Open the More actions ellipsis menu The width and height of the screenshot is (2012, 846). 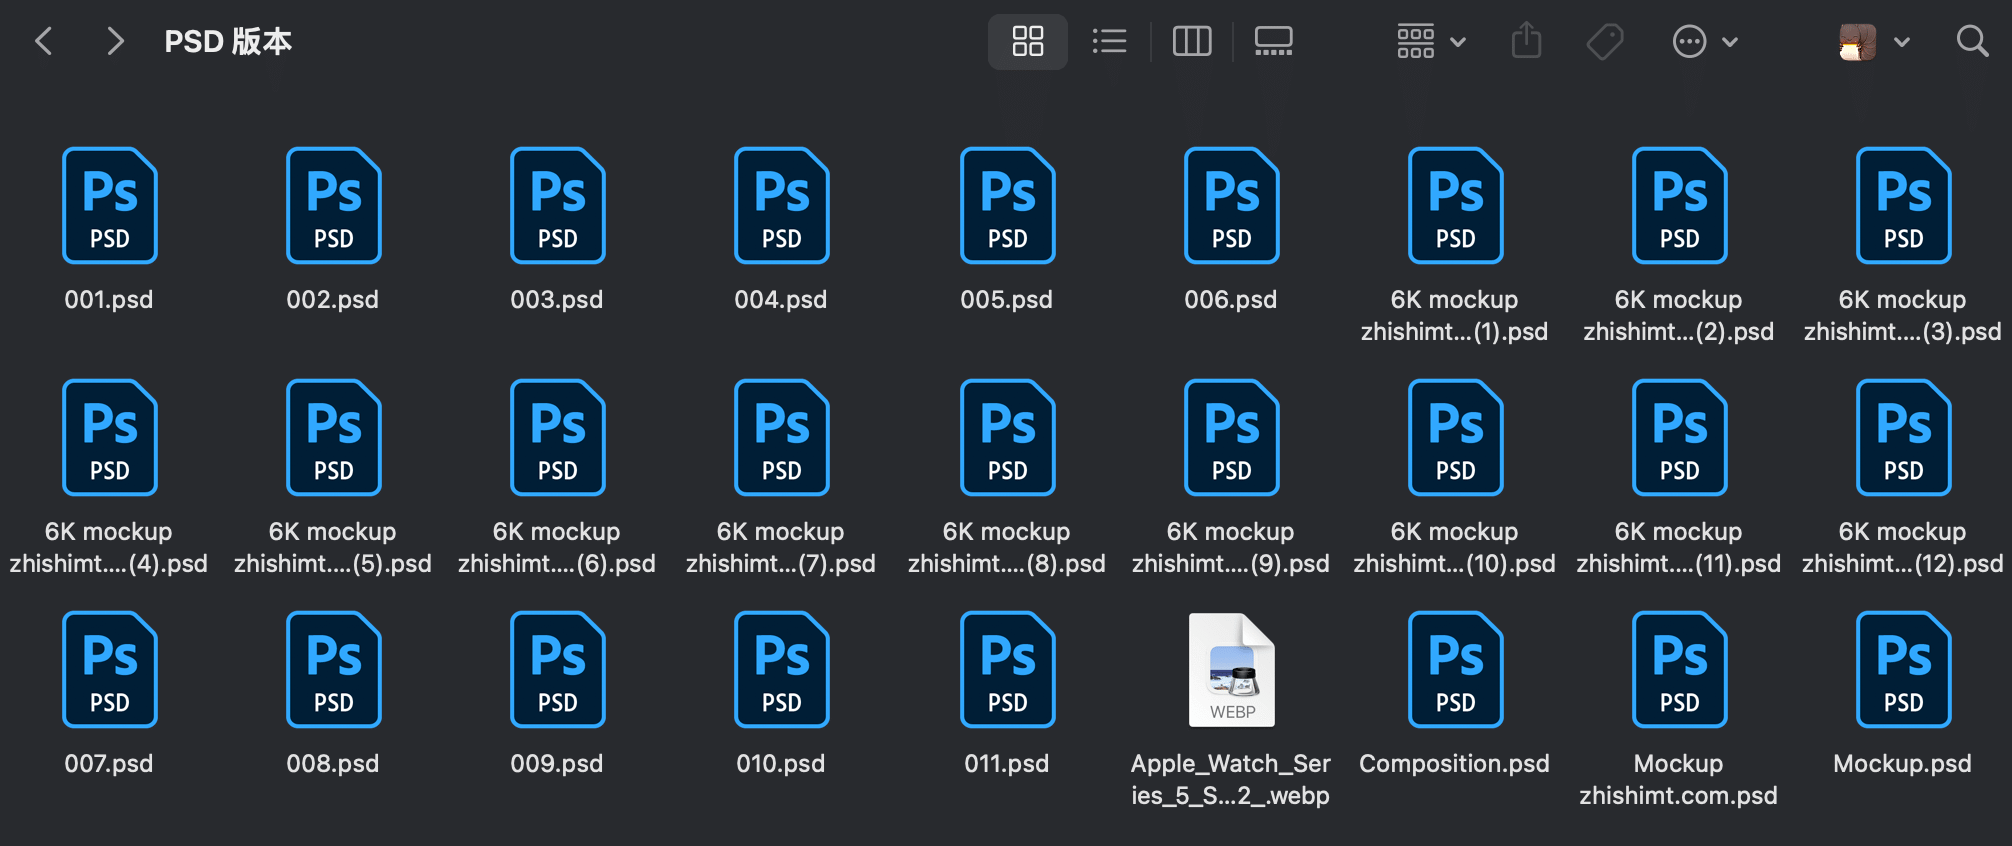point(1704,42)
